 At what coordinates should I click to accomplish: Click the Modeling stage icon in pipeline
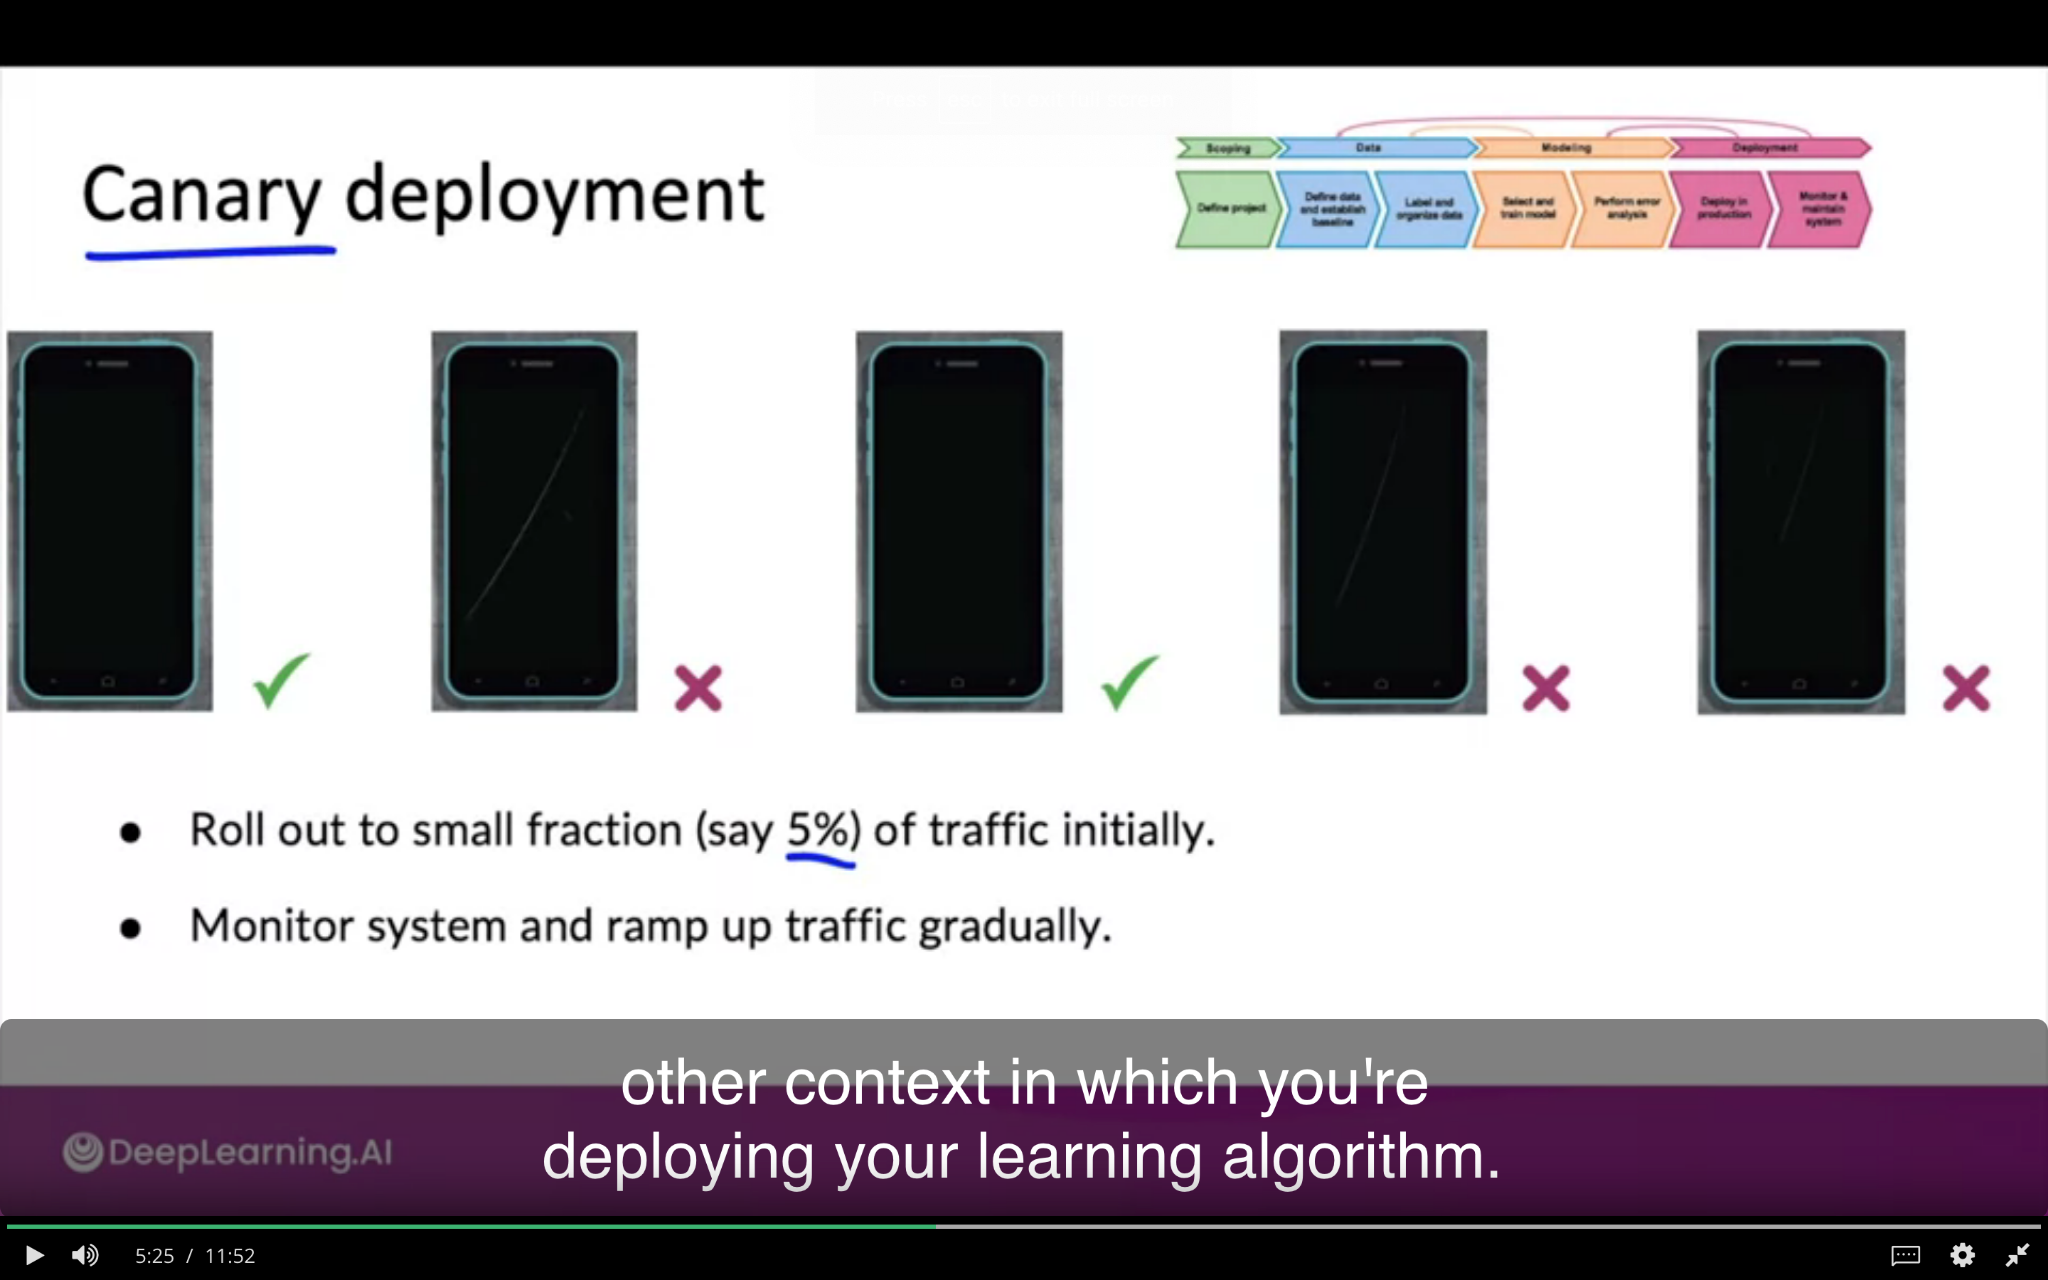coord(1567,147)
